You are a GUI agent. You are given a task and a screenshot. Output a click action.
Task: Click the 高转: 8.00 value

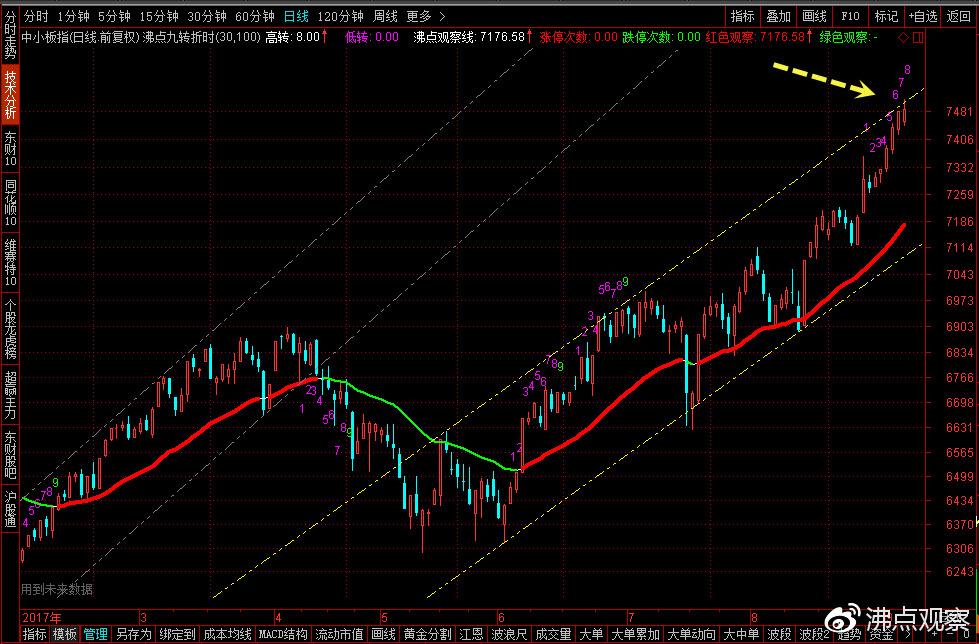pyautogui.click(x=292, y=37)
